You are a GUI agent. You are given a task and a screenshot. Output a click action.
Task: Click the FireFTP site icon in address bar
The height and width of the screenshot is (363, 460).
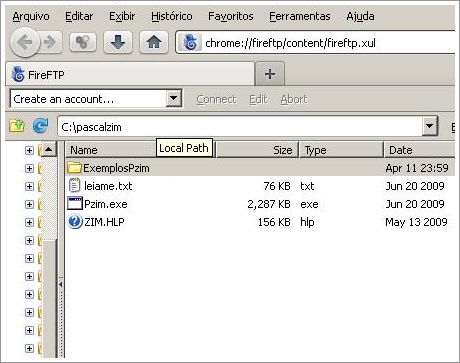tap(190, 43)
